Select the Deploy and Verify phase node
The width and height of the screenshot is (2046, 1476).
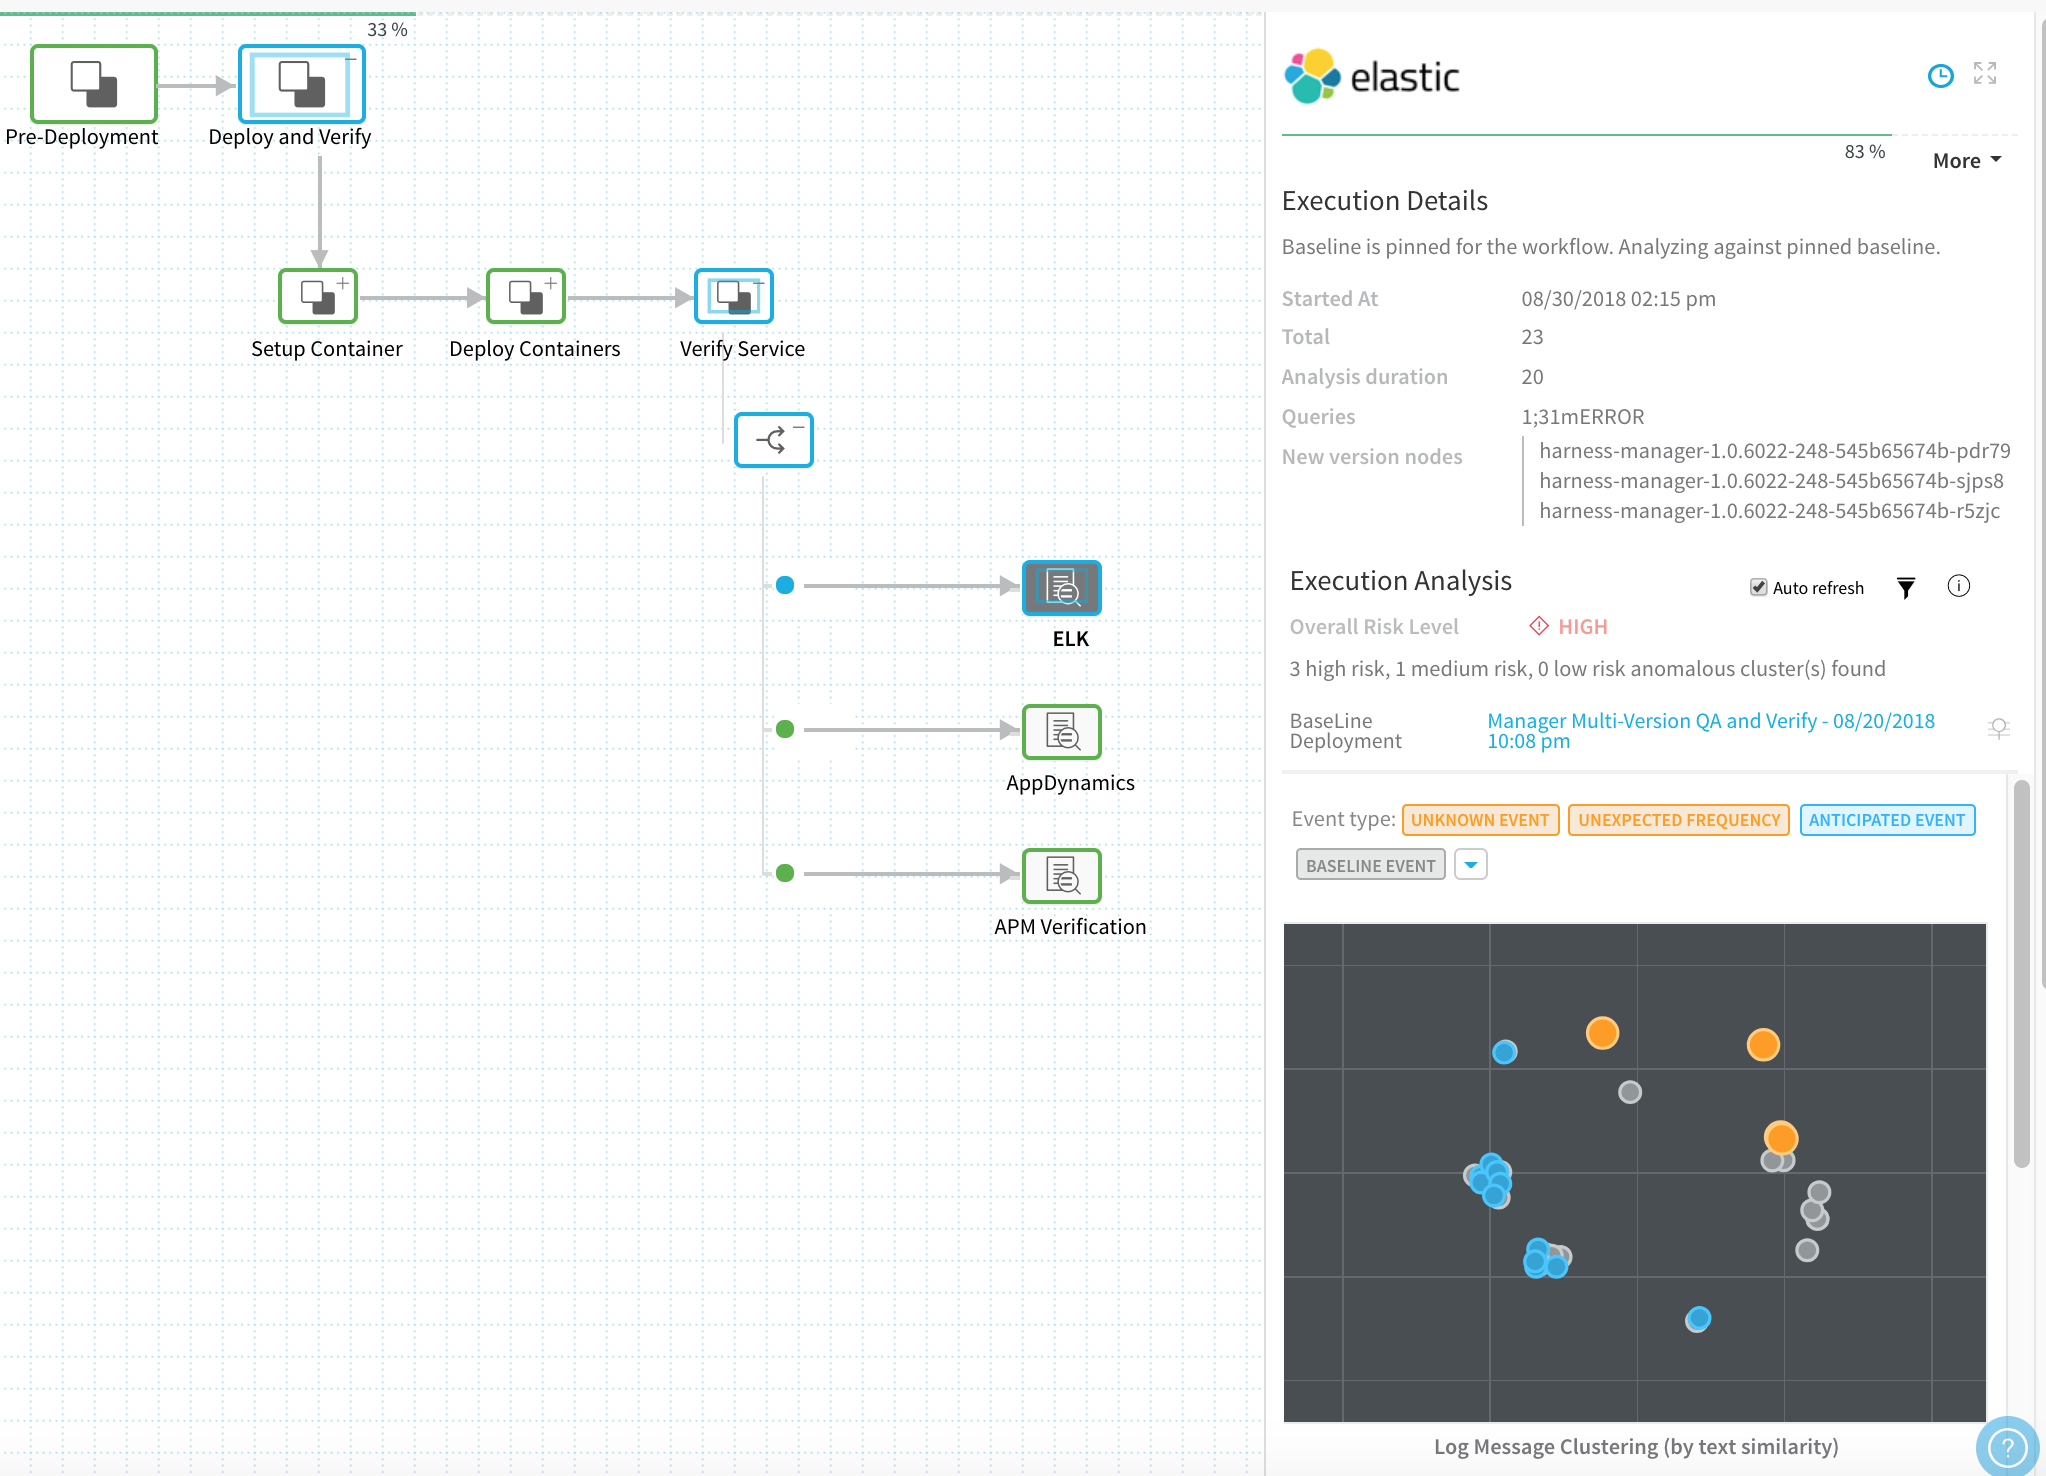(301, 84)
